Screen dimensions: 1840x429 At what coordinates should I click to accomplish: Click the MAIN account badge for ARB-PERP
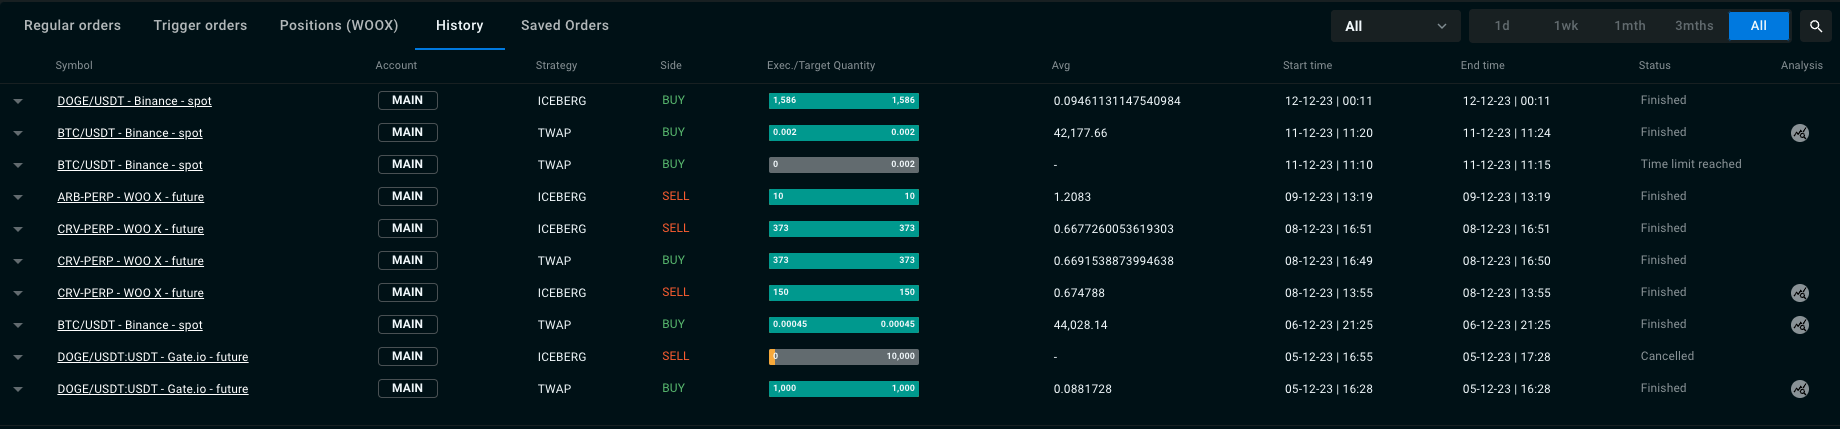coord(408,196)
